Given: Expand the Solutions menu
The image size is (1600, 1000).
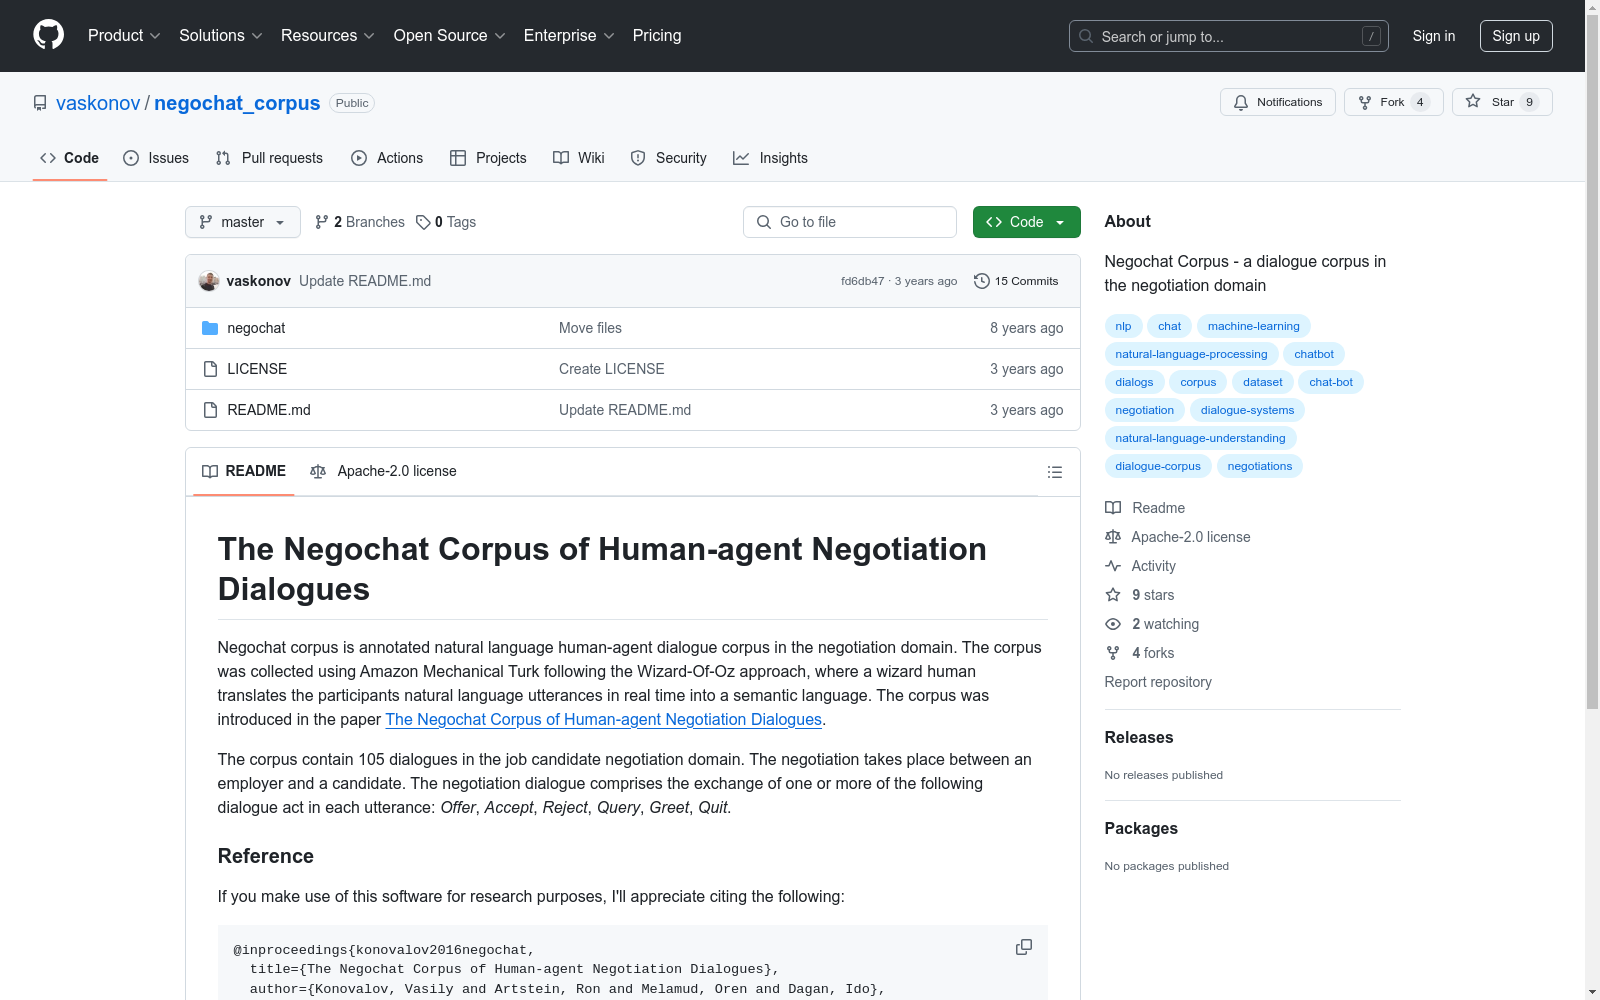Looking at the screenshot, I should click(x=221, y=36).
